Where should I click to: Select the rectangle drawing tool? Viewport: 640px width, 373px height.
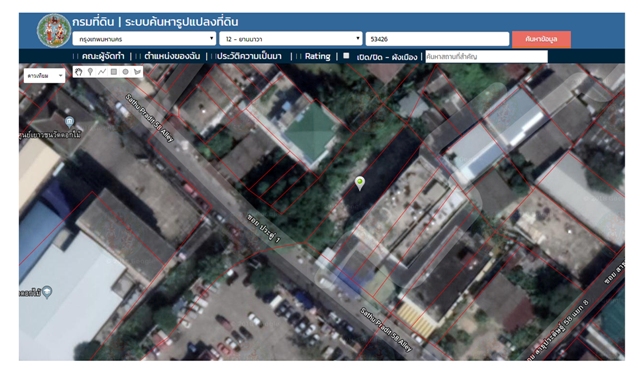tap(114, 72)
